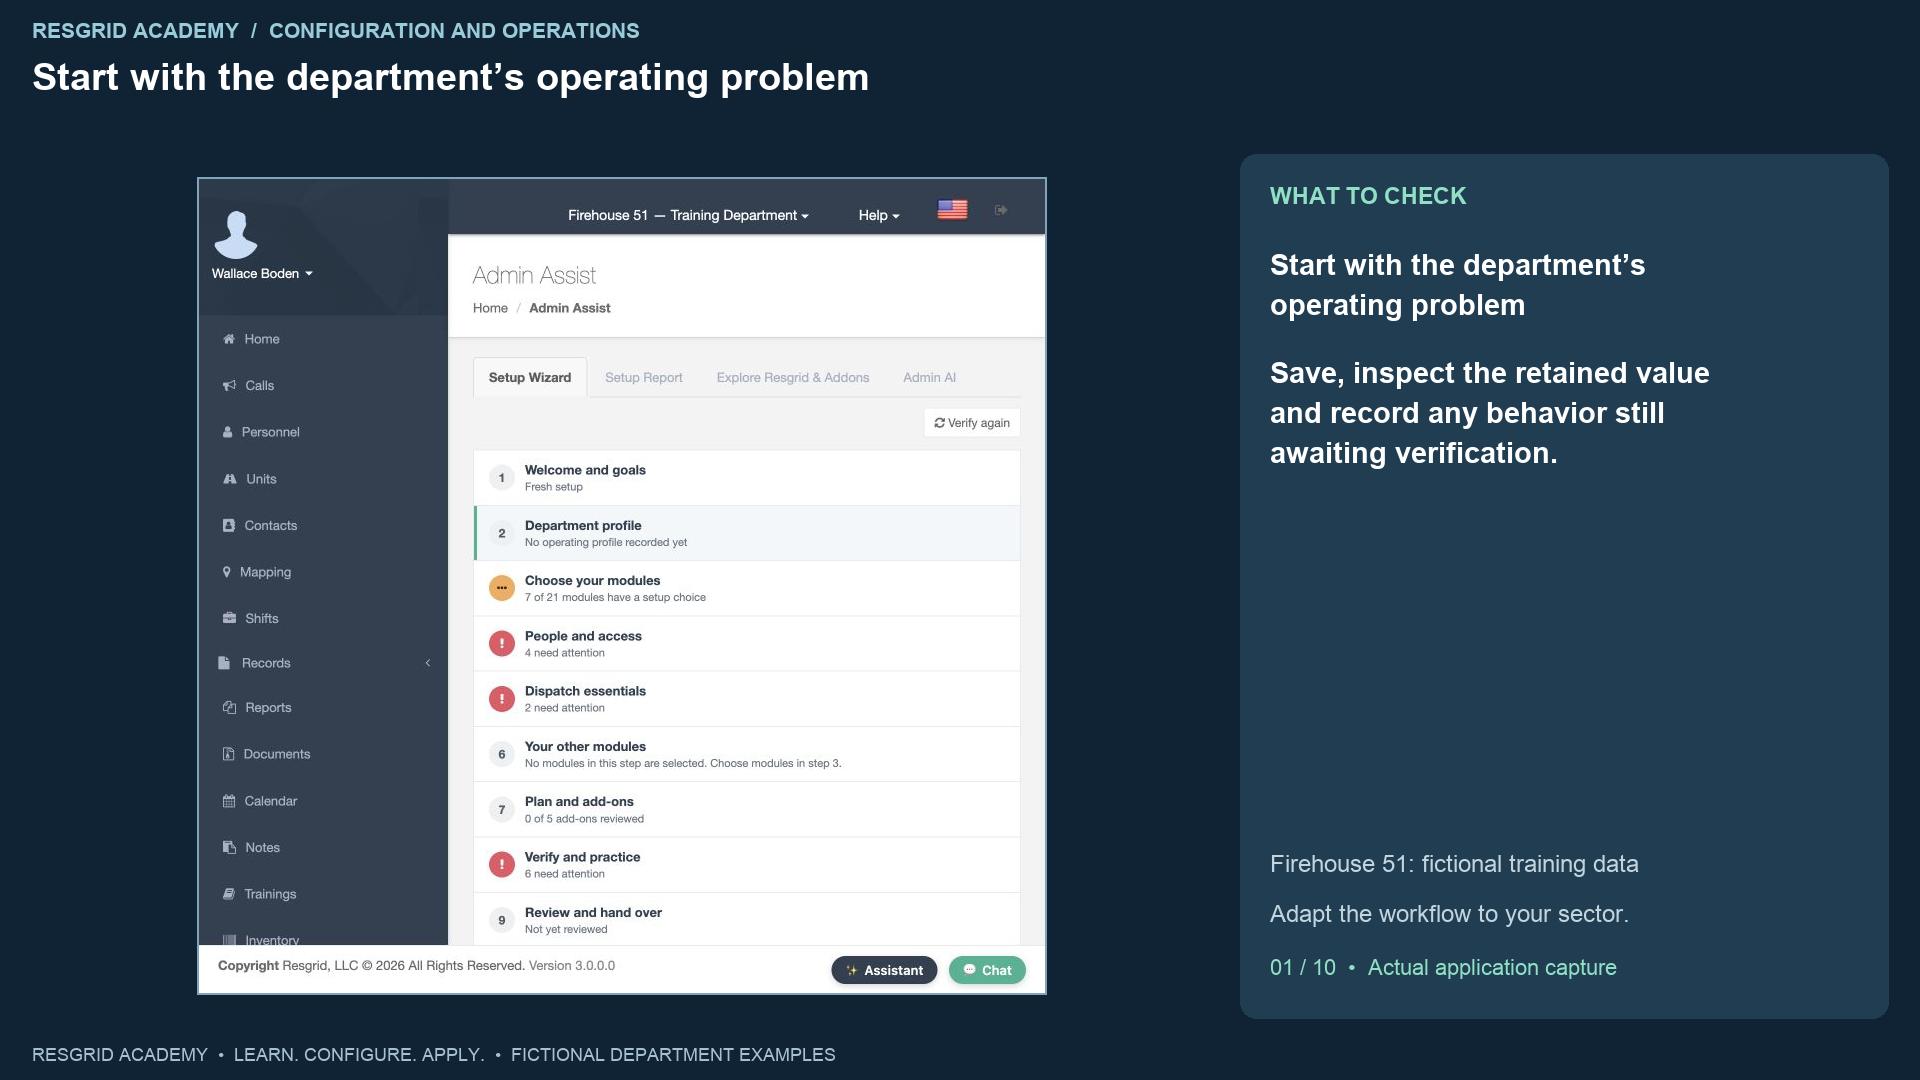Screen dimensions: 1920x1080
Task: Click the Admin Assist page heading
Action: click(534, 275)
